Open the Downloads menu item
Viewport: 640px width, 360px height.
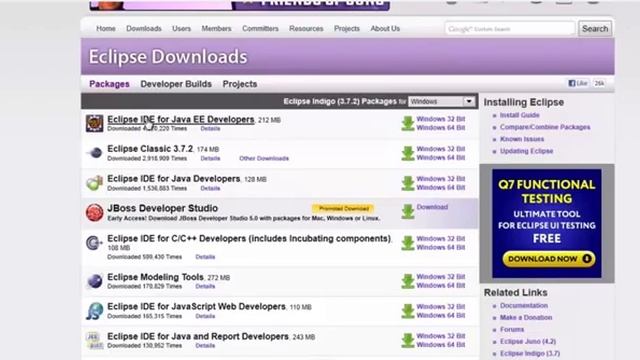point(144,29)
